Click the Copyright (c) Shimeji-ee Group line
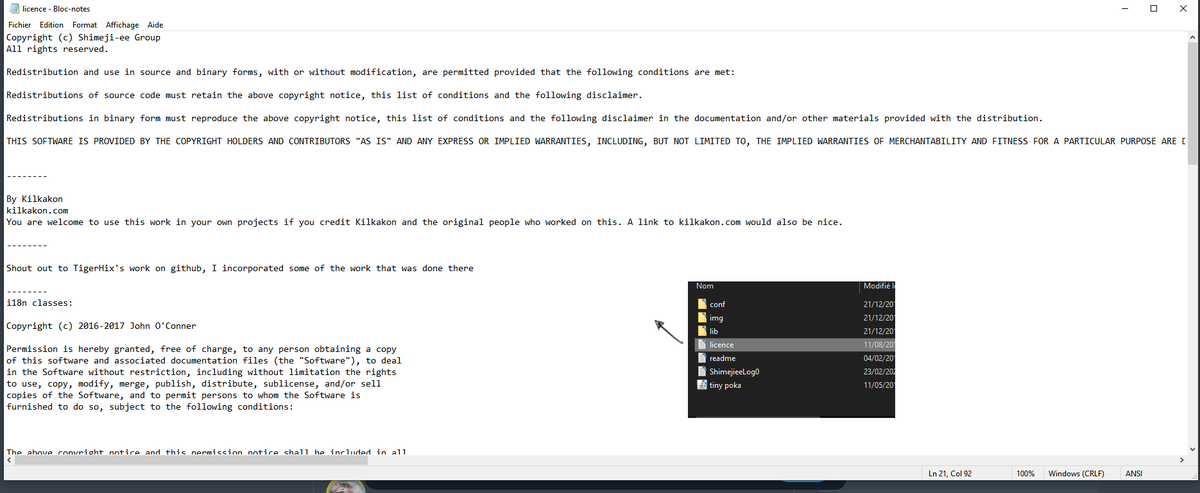This screenshot has width=1200, height=493. coord(83,38)
